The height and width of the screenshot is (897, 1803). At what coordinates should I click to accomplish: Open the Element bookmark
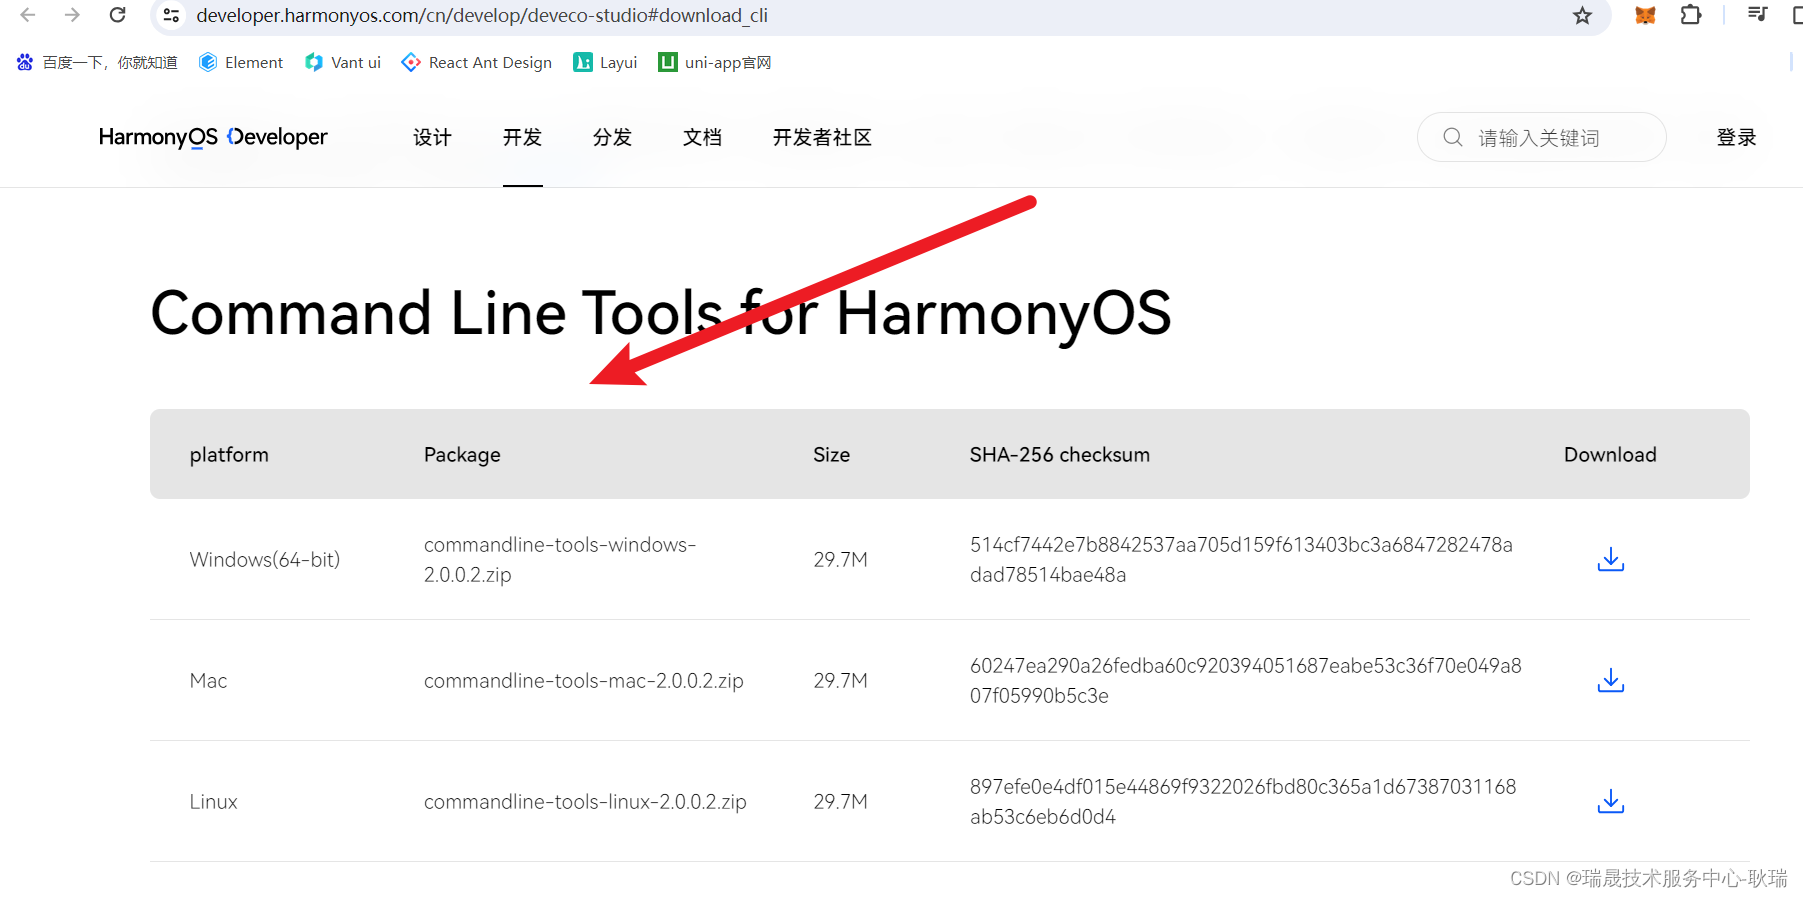point(241,62)
